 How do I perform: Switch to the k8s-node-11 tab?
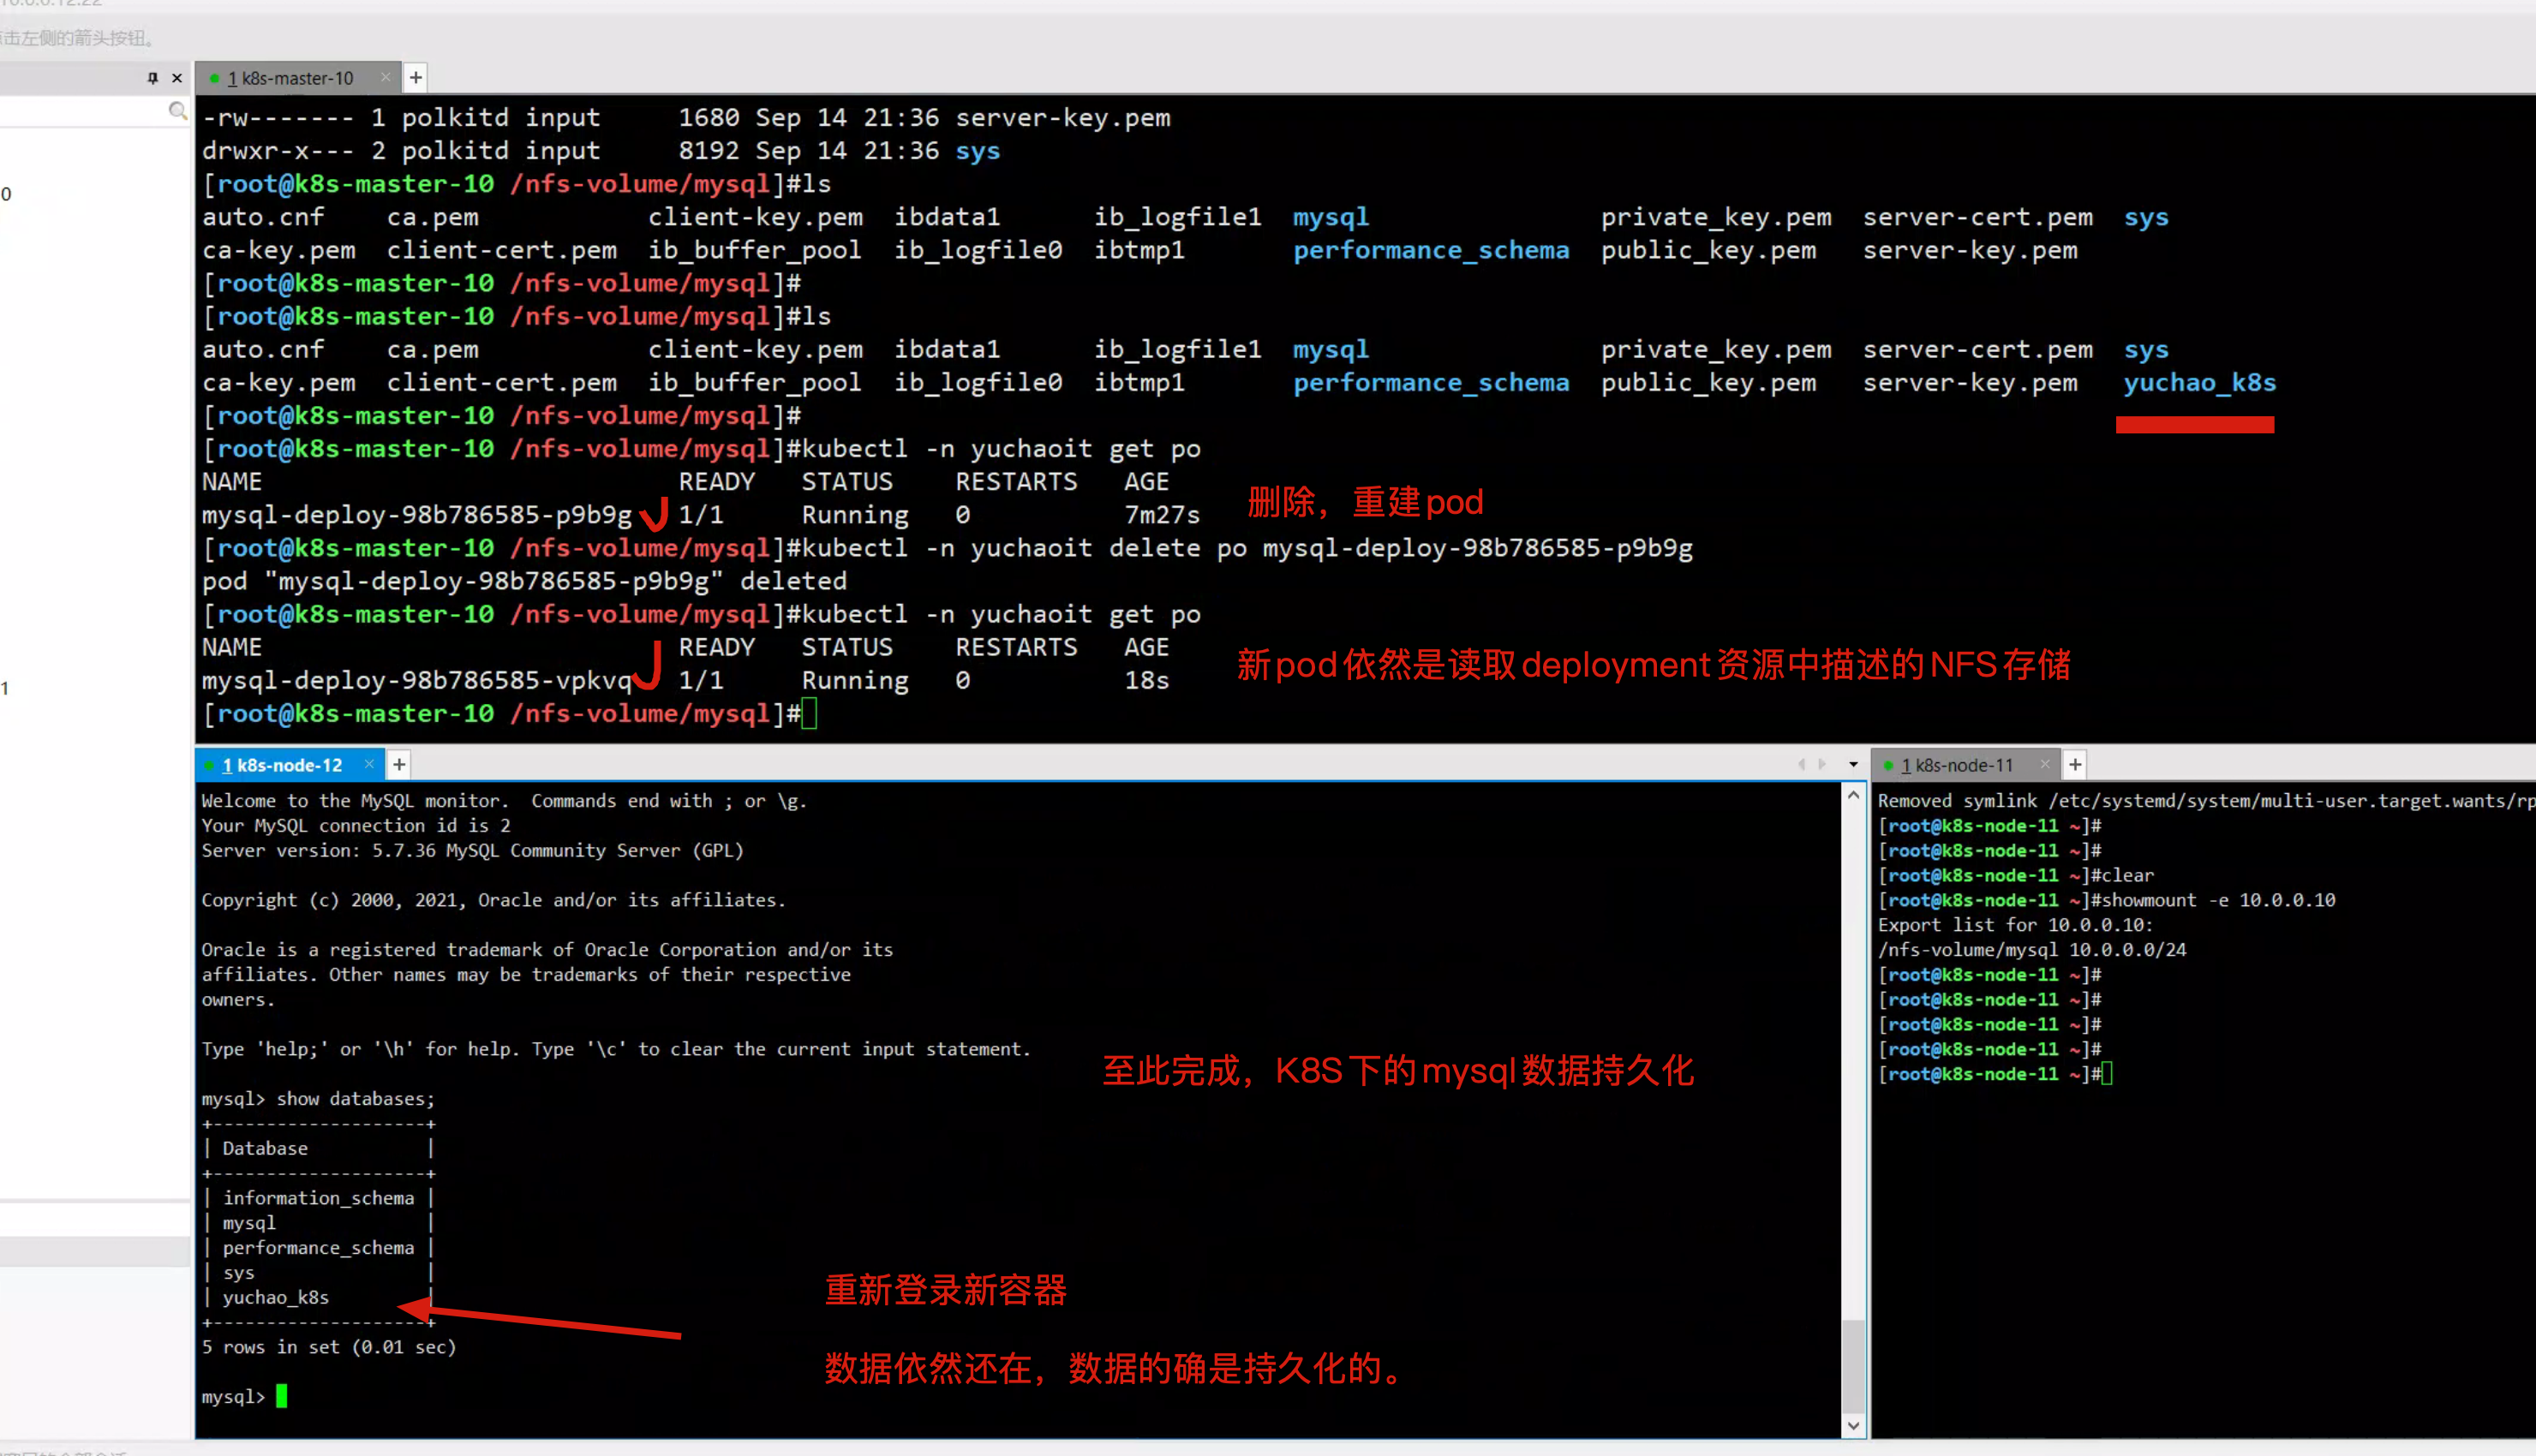[x=1957, y=765]
